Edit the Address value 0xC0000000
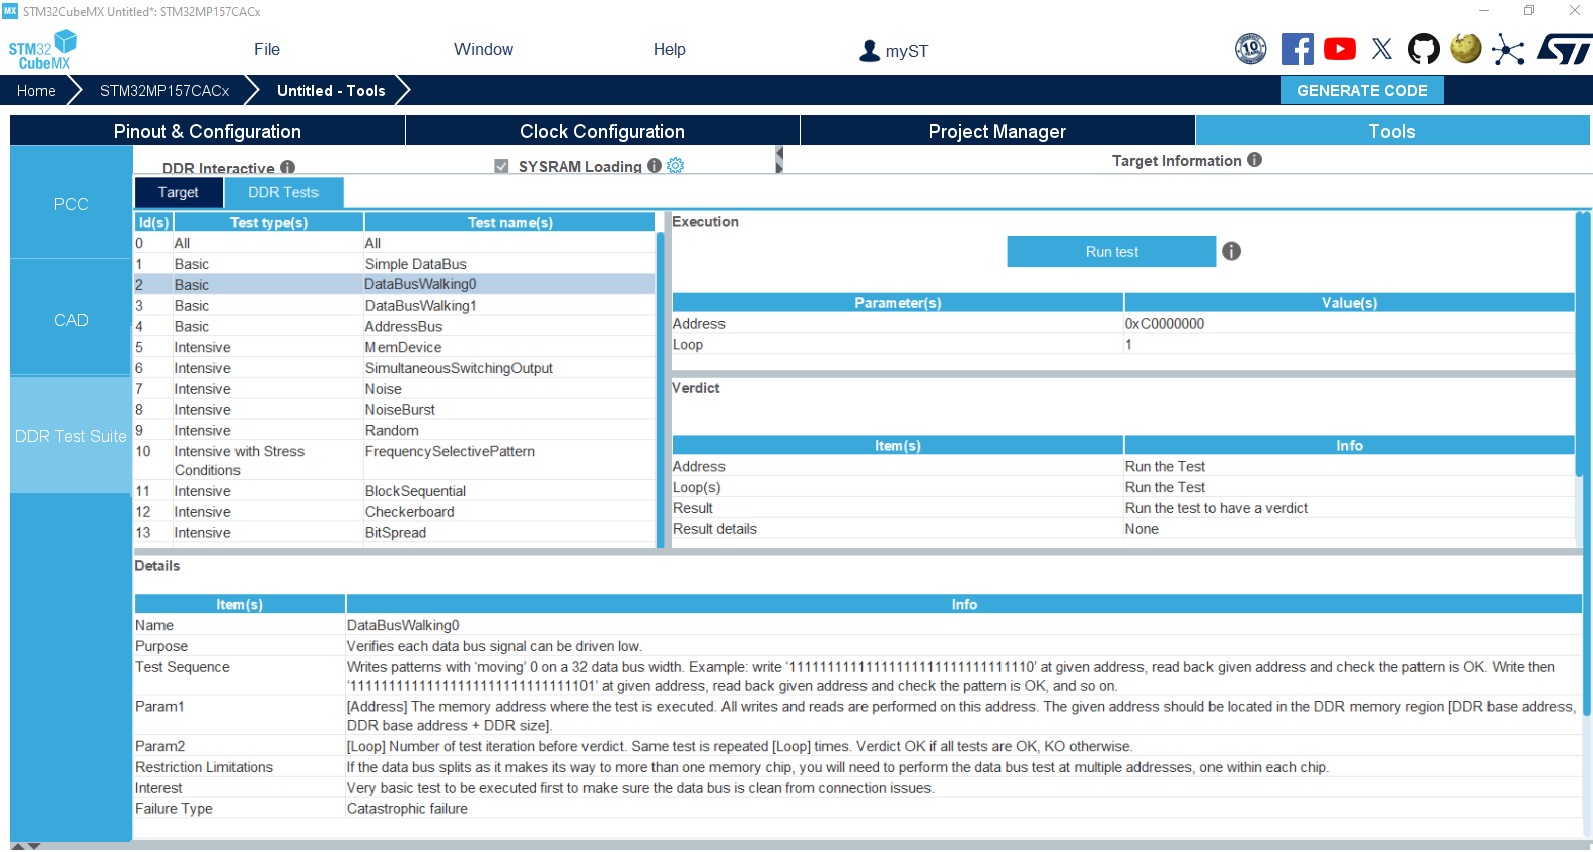 pyautogui.click(x=1349, y=324)
